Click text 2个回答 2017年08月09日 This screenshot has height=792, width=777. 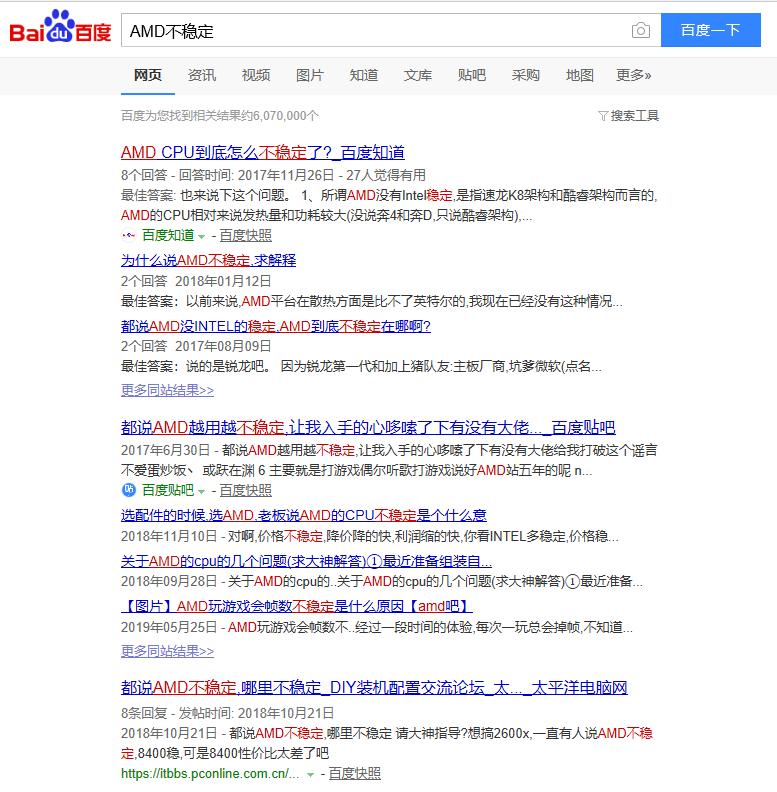click(196, 346)
